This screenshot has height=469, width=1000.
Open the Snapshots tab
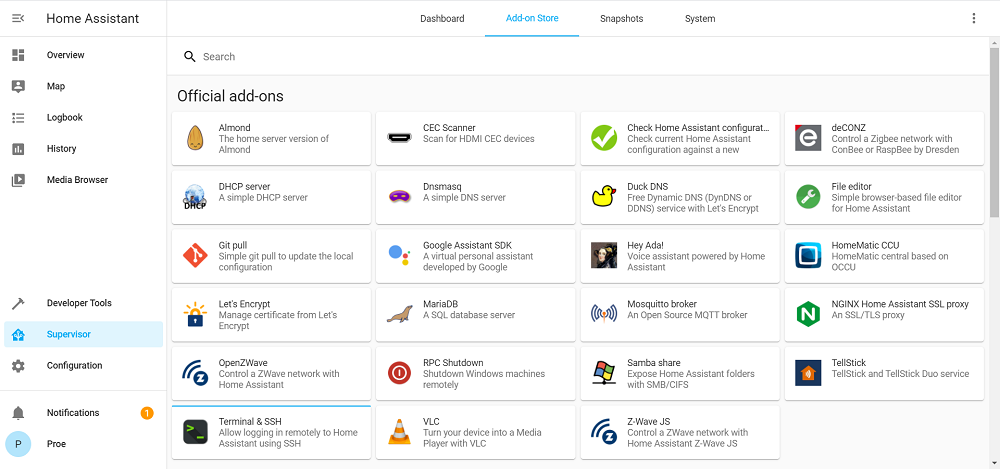point(621,19)
